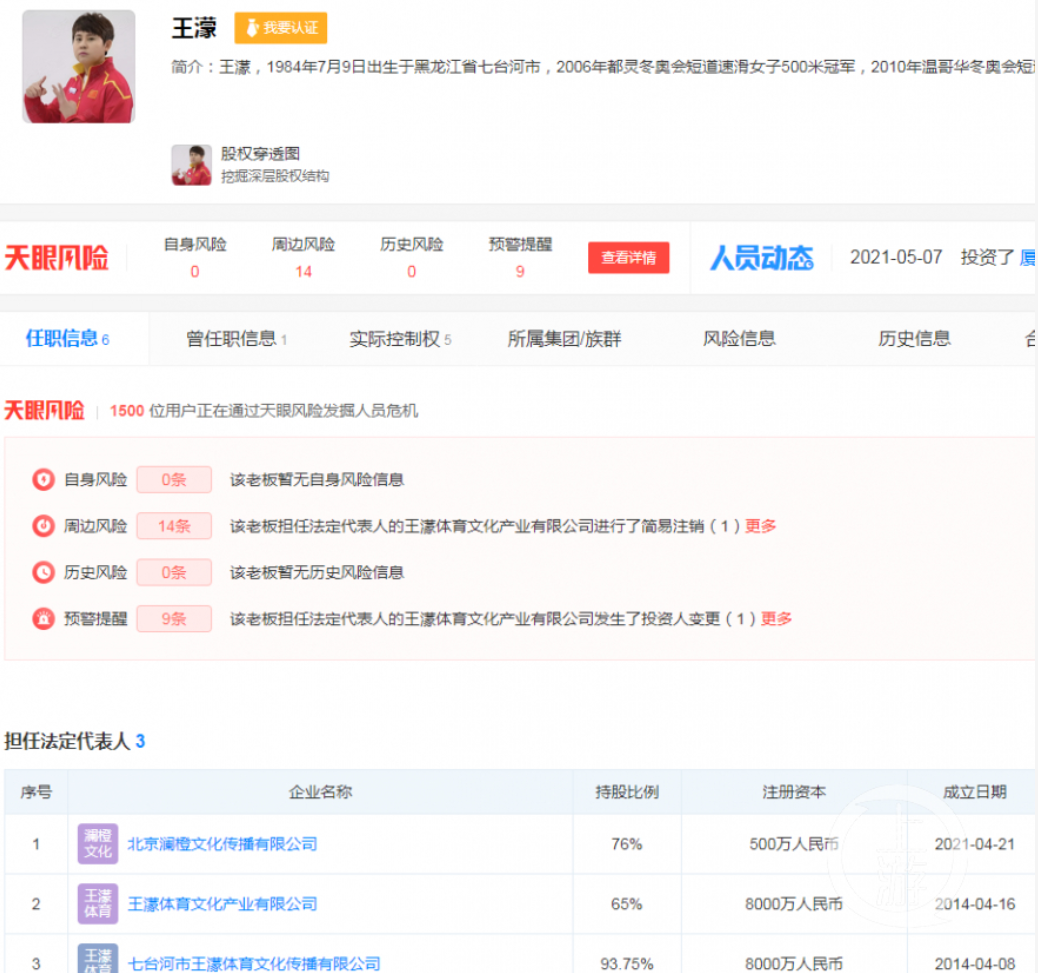The image size is (1038, 973).
Task: Switch to the 曾任职信息 tab
Action: click(236, 339)
